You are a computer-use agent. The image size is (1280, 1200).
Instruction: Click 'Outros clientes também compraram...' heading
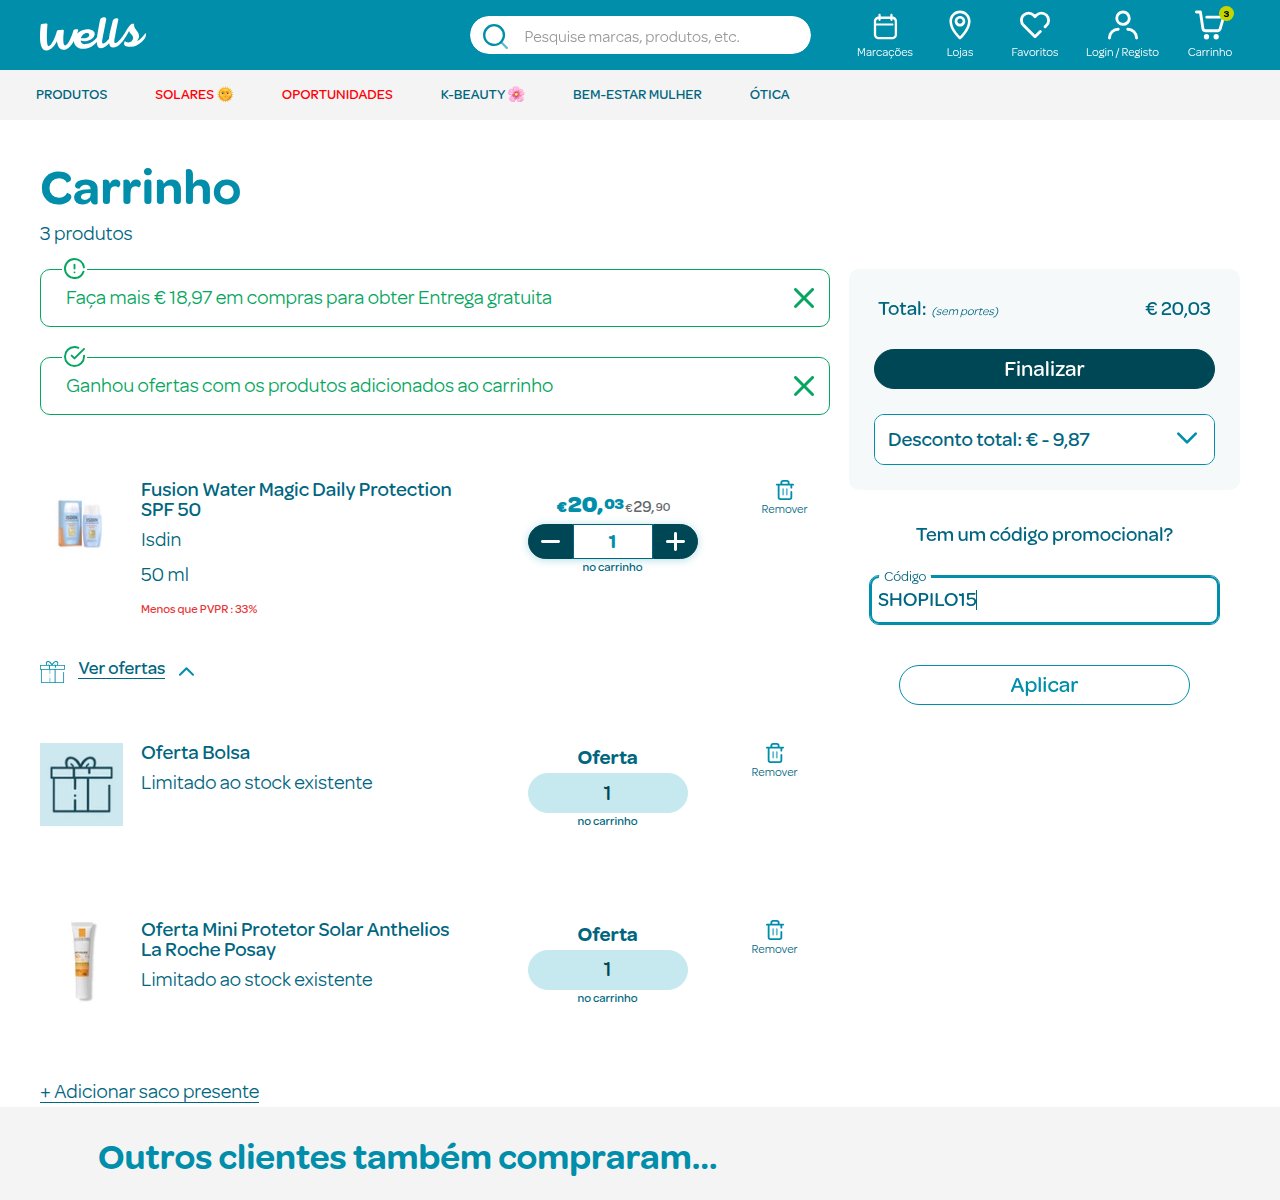click(x=408, y=1158)
